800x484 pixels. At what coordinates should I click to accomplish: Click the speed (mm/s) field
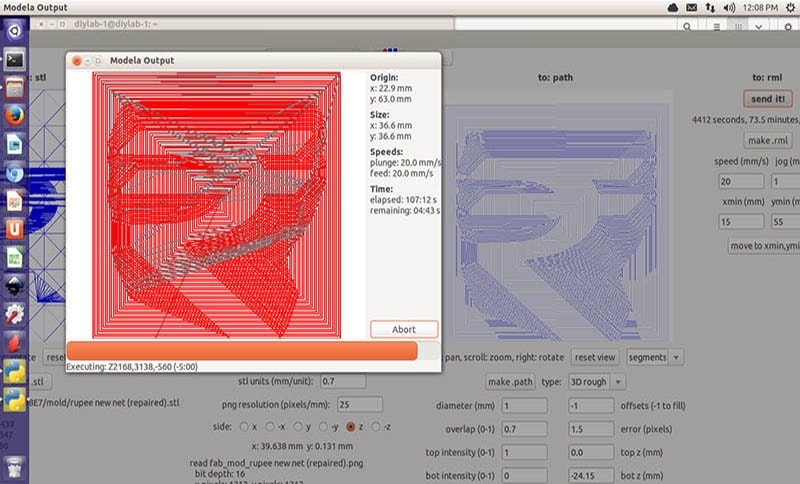click(x=741, y=181)
